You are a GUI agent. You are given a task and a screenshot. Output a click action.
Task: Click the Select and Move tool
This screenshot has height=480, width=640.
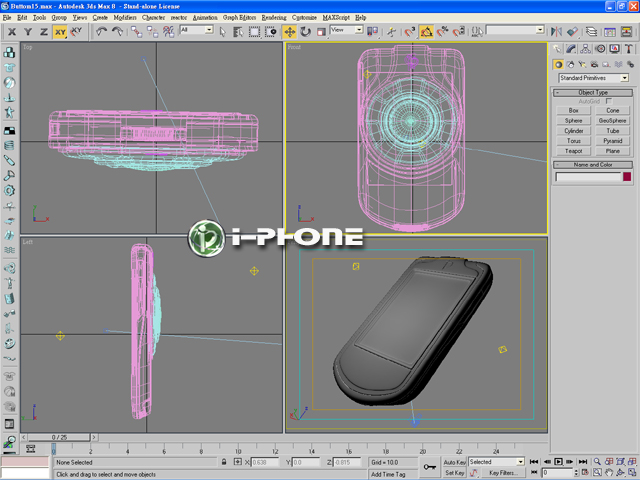pyautogui.click(x=289, y=31)
